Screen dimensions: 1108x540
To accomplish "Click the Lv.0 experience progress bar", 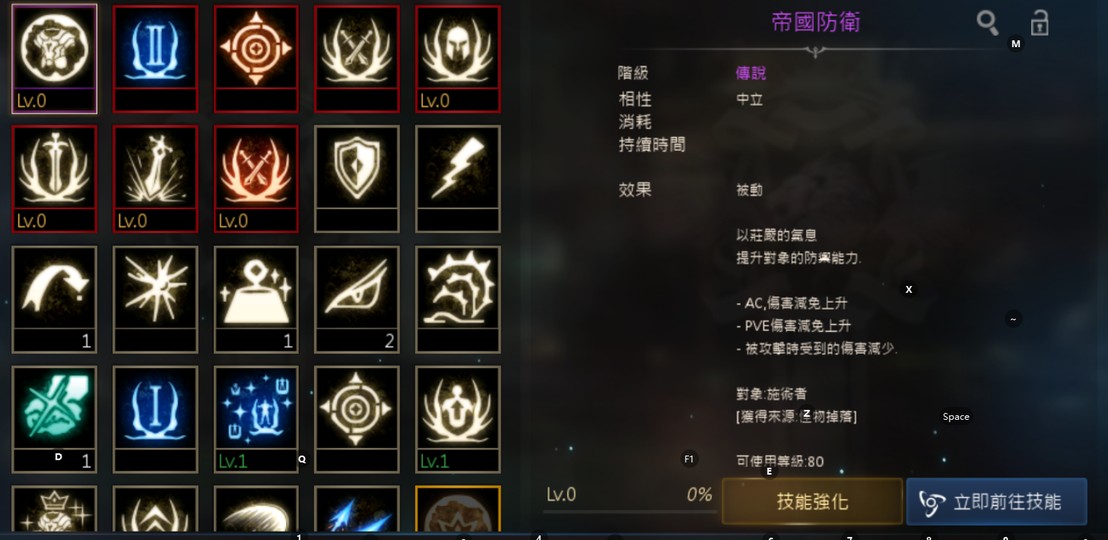I will click(629, 511).
